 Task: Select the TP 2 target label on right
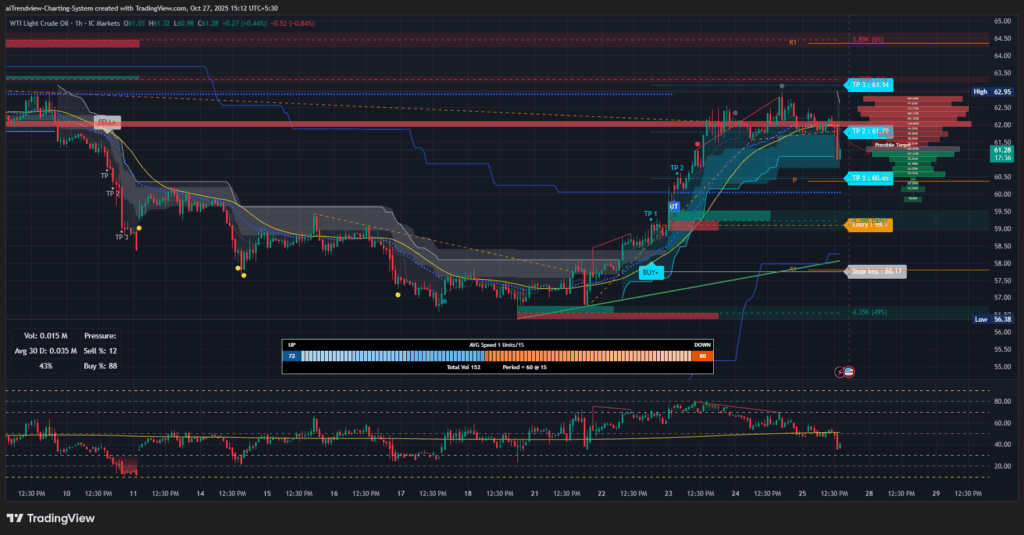[868, 131]
